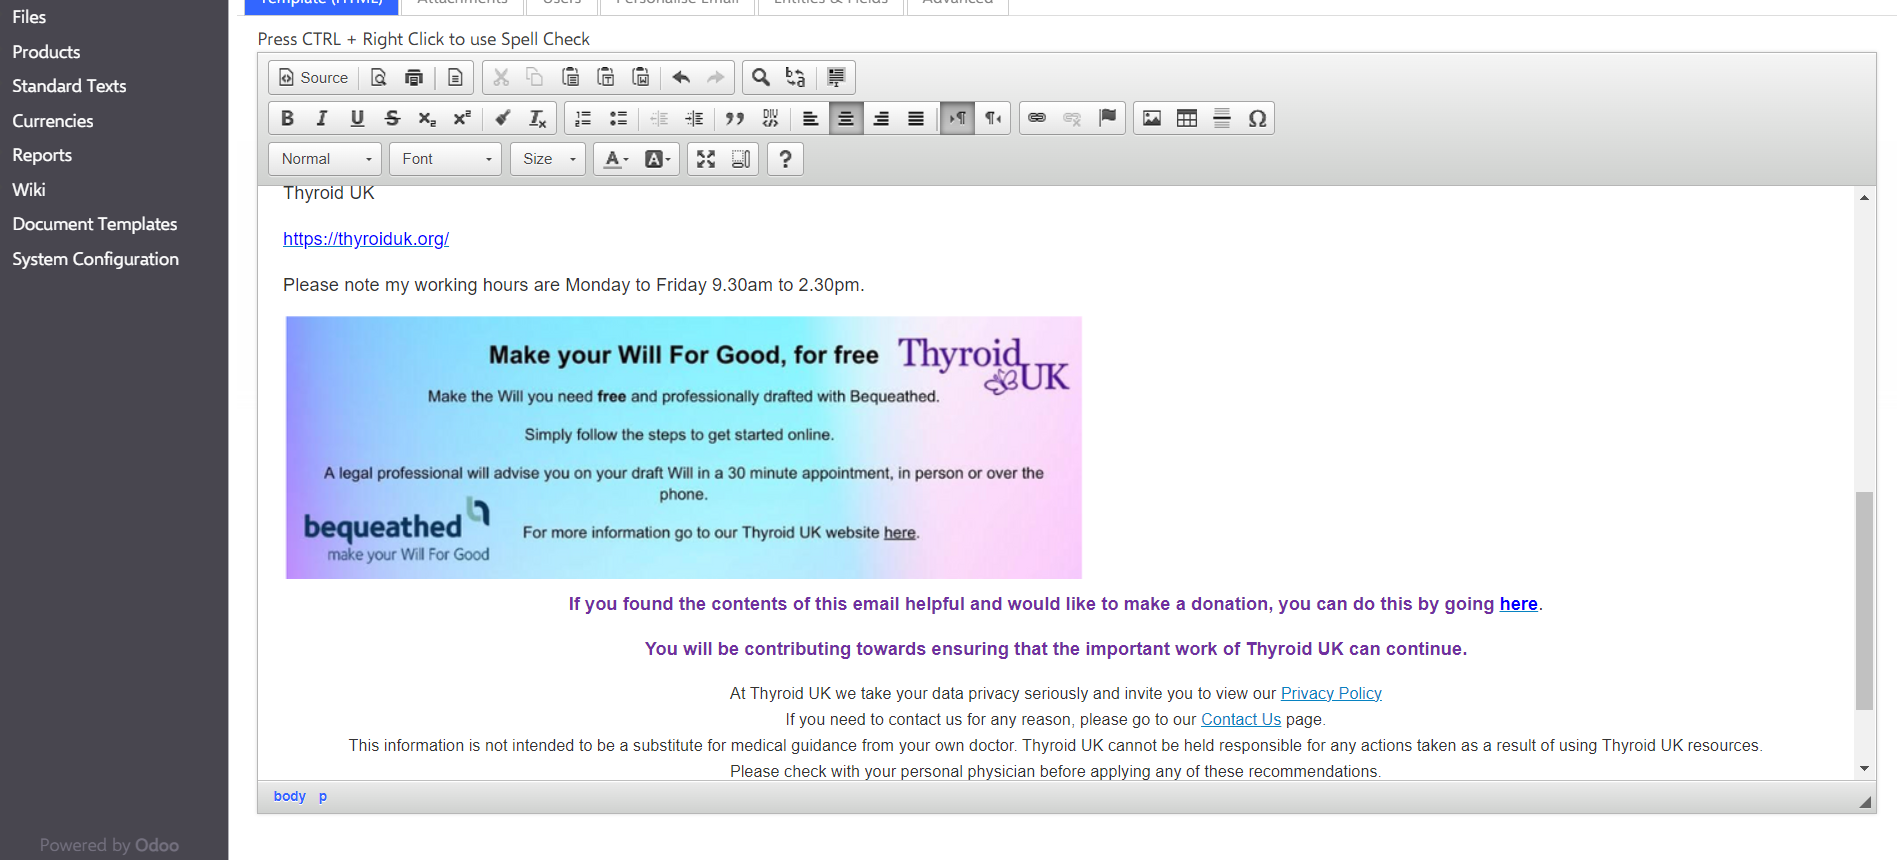Image resolution: width=1898 pixels, height=860 pixels.
Task: Select Paste as plain text icon
Action: coord(606,78)
